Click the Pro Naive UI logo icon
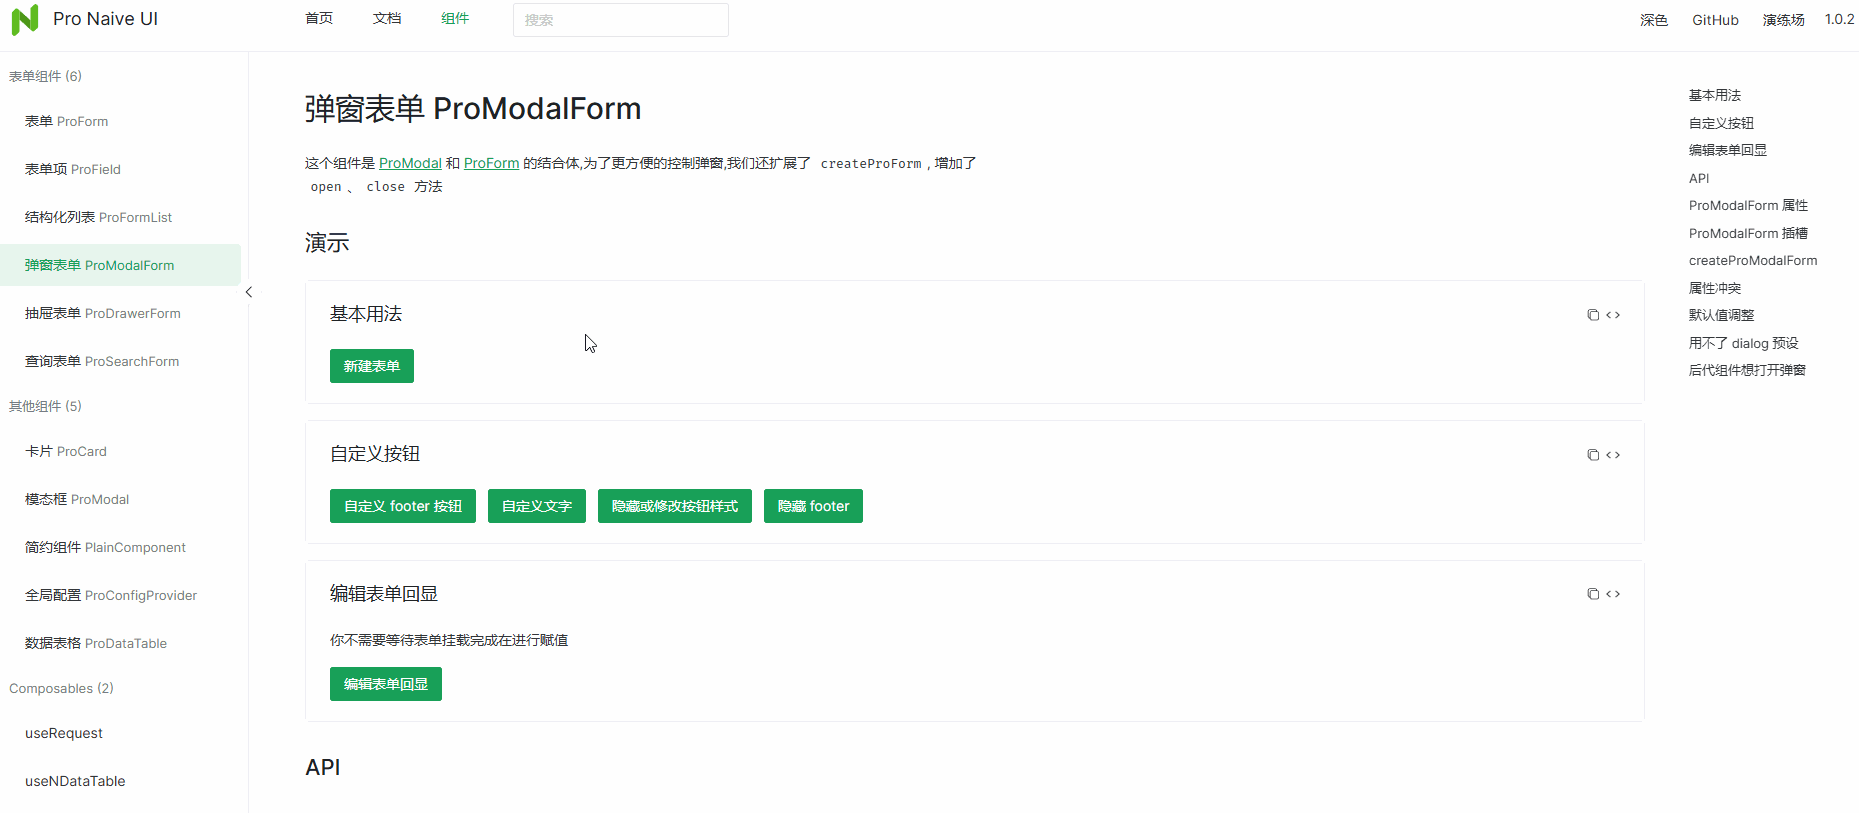 [x=25, y=19]
